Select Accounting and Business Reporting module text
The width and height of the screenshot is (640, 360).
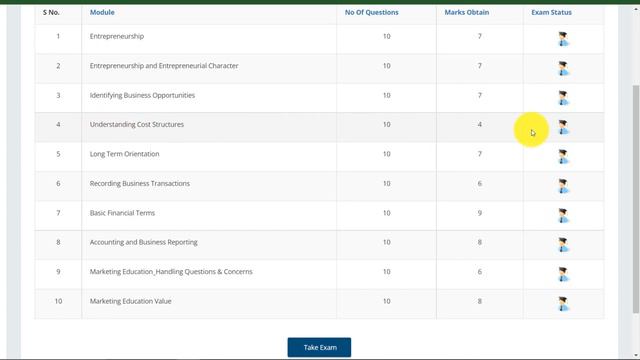(x=143, y=242)
